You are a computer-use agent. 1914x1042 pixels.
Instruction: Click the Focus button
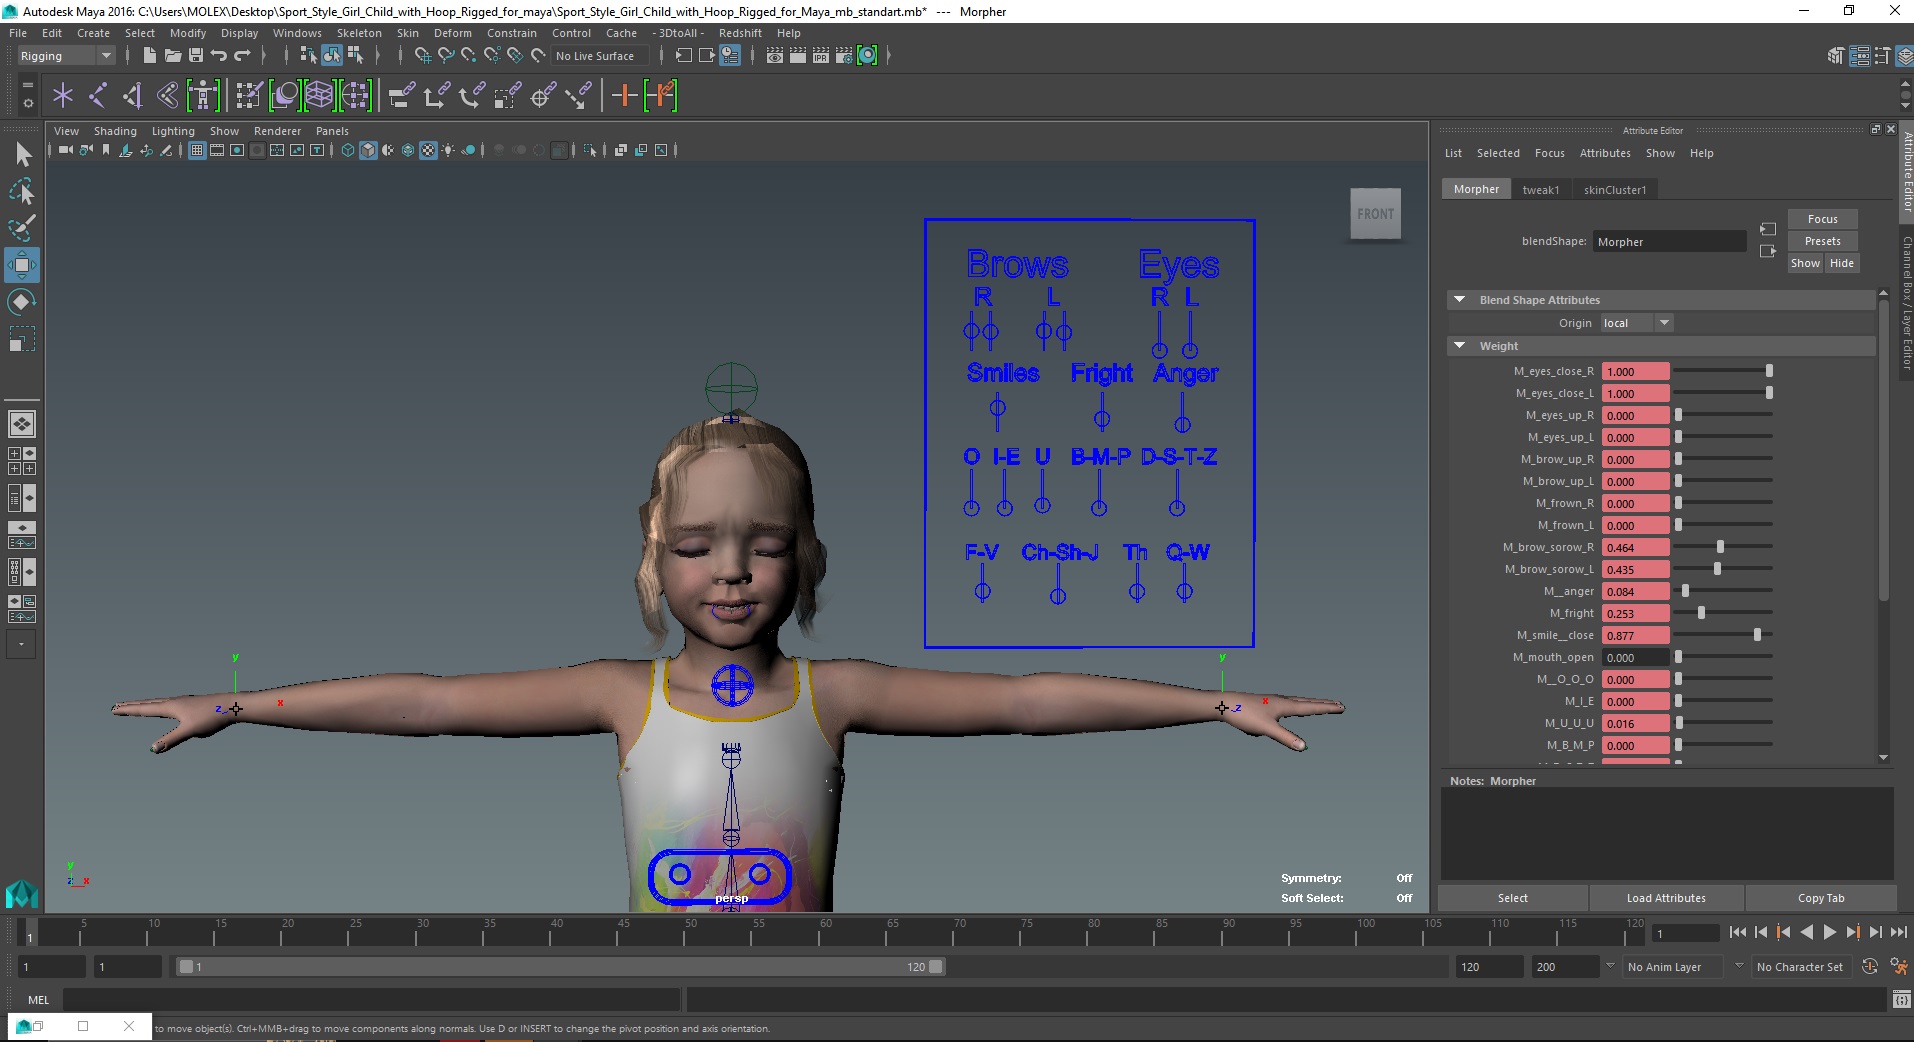coord(1822,219)
